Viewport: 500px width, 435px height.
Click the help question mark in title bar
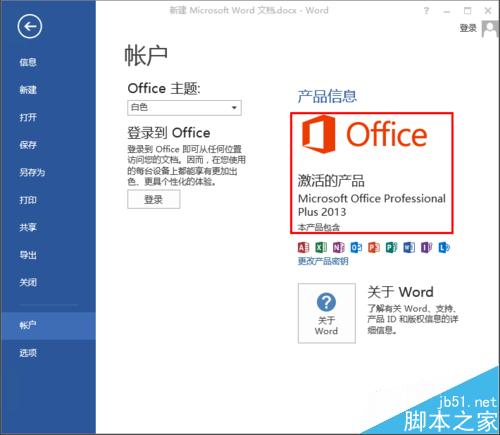pos(426,11)
